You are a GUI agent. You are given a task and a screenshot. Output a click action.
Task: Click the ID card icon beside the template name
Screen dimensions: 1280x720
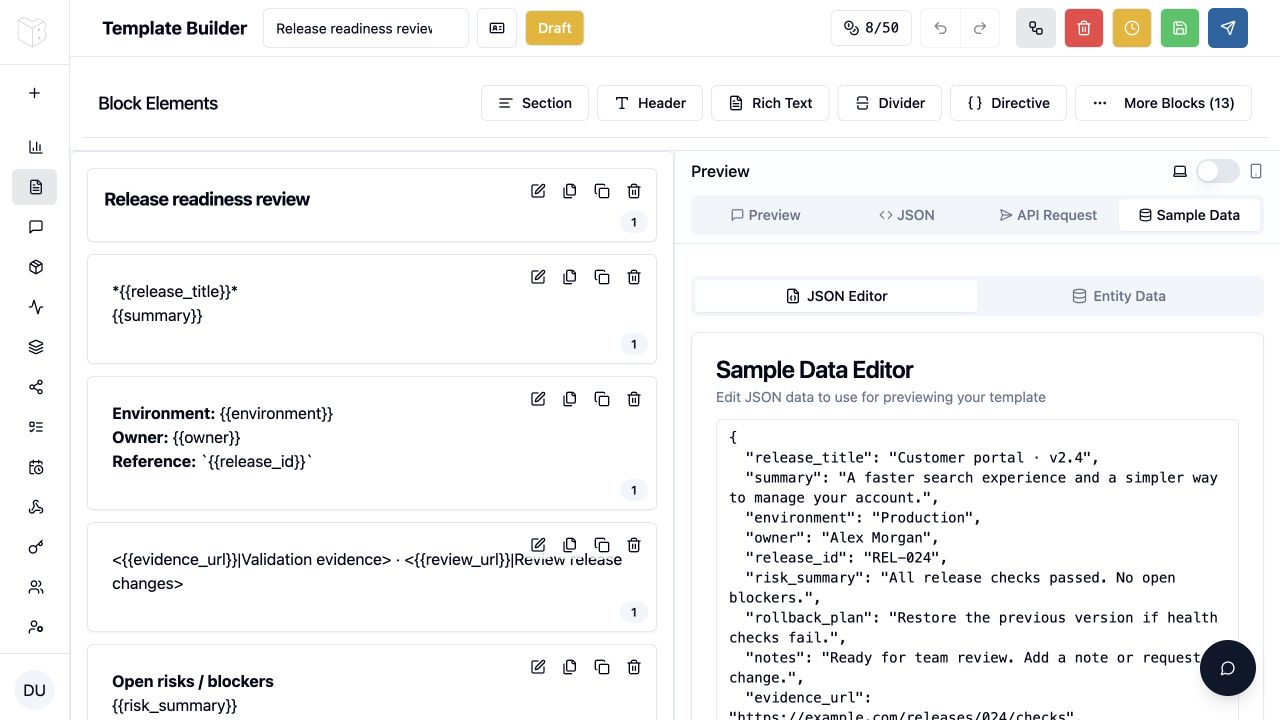[x=497, y=28]
